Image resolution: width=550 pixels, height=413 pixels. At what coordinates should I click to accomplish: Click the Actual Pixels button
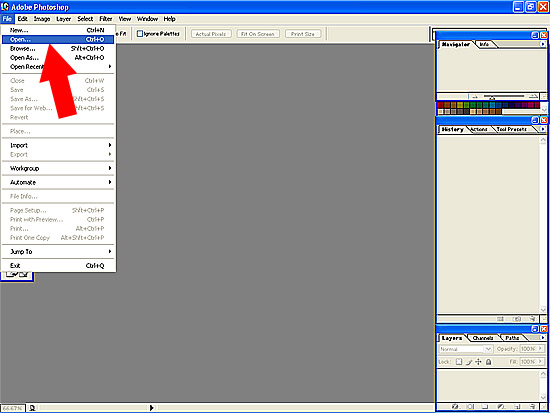tap(211, 34)
